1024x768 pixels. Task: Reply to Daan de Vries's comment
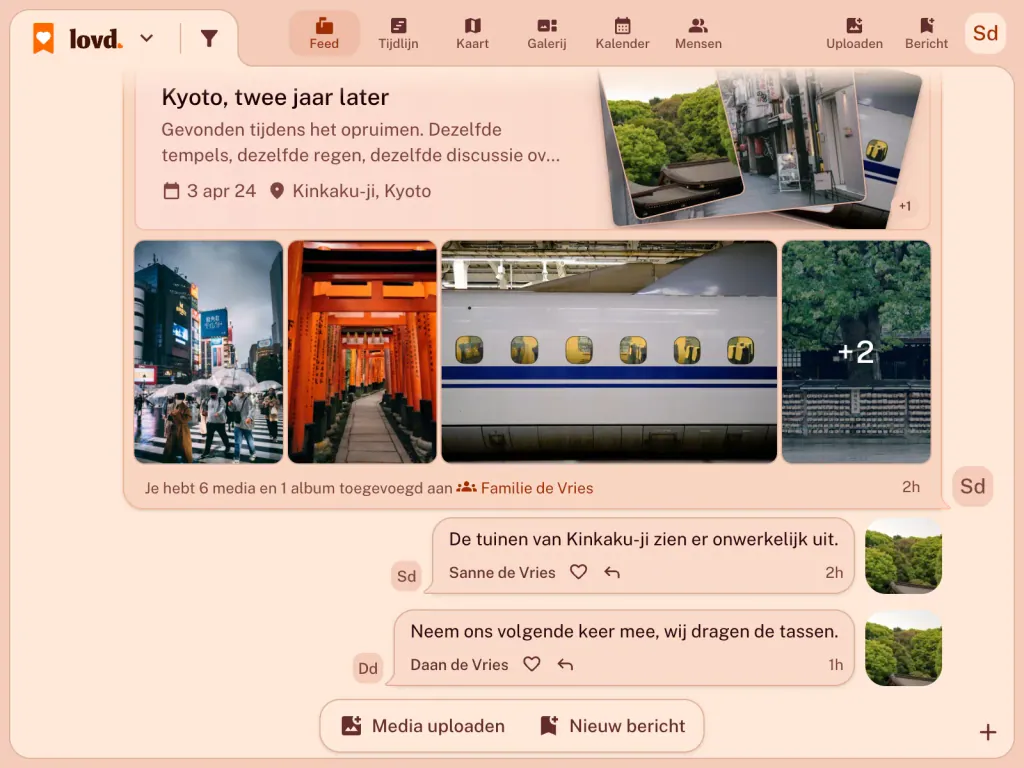click(x=566, y=664)
